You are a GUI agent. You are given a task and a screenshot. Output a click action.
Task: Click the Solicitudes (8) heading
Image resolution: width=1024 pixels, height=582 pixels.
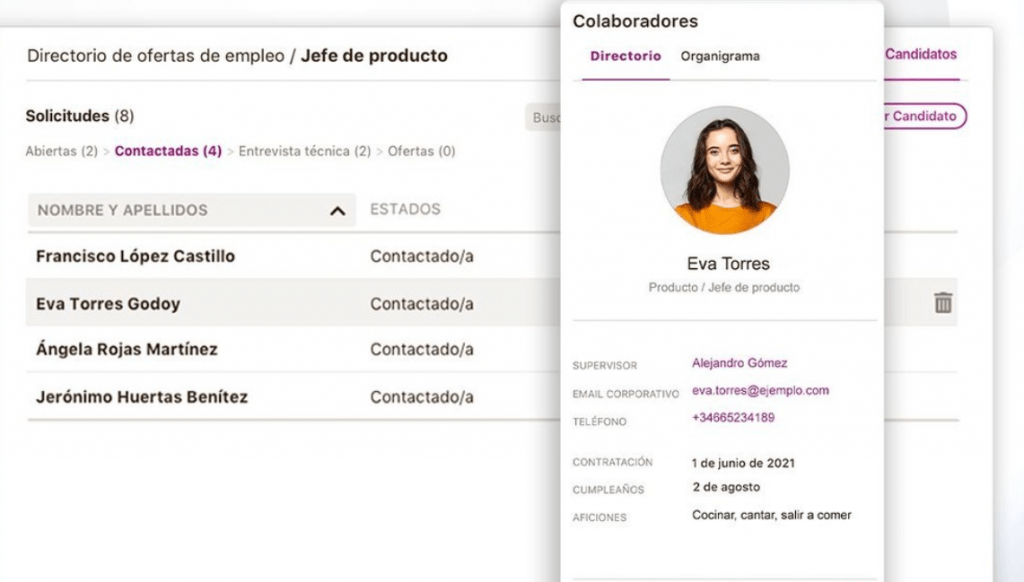point(80,116)
